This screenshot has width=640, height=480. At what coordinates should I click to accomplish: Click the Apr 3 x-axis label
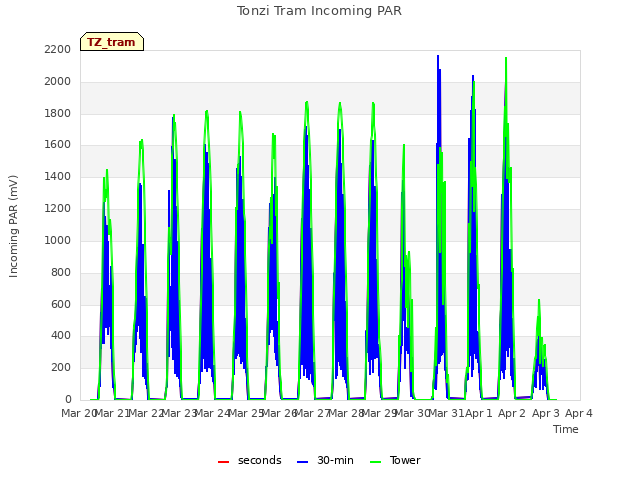coord(545,413)
